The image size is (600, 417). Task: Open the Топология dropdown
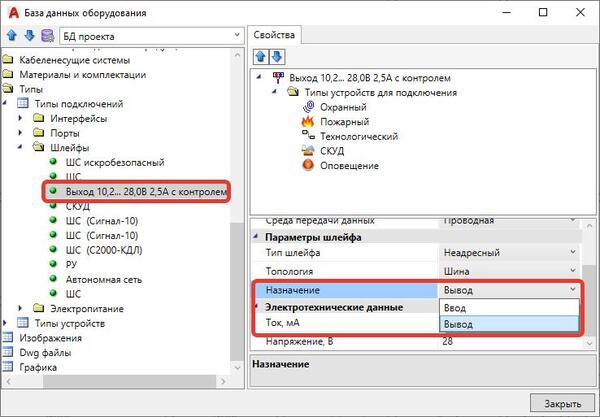tap(573, 270)
